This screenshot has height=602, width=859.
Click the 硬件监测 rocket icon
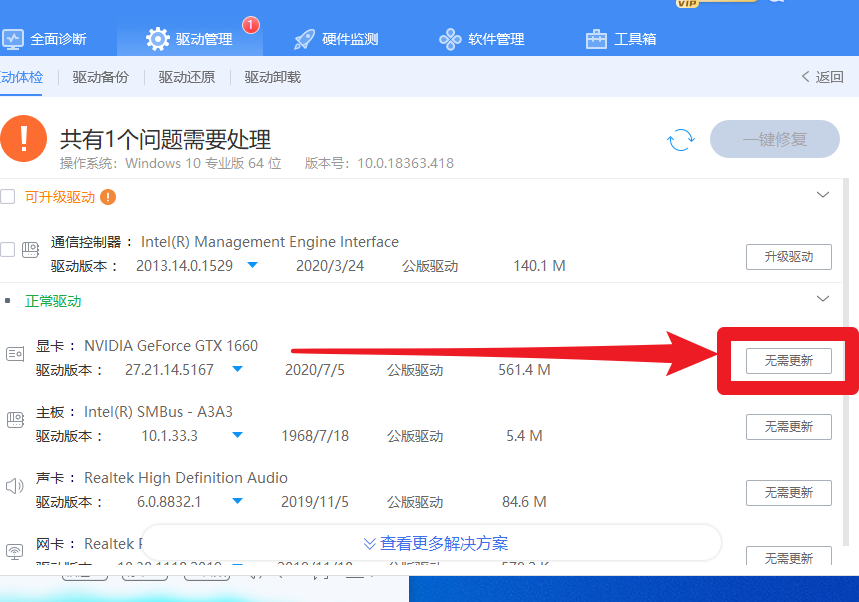[x=305, y=39]
